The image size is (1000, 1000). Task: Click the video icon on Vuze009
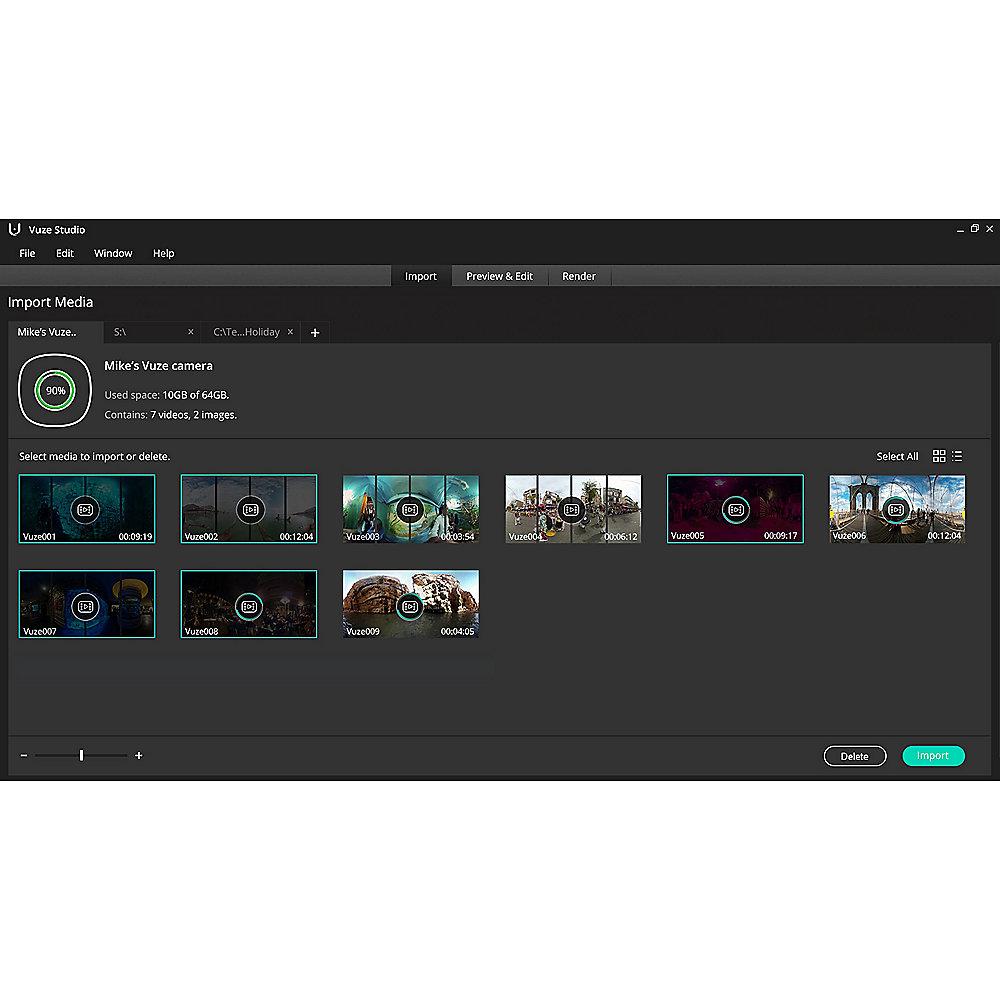click(409, 607)
